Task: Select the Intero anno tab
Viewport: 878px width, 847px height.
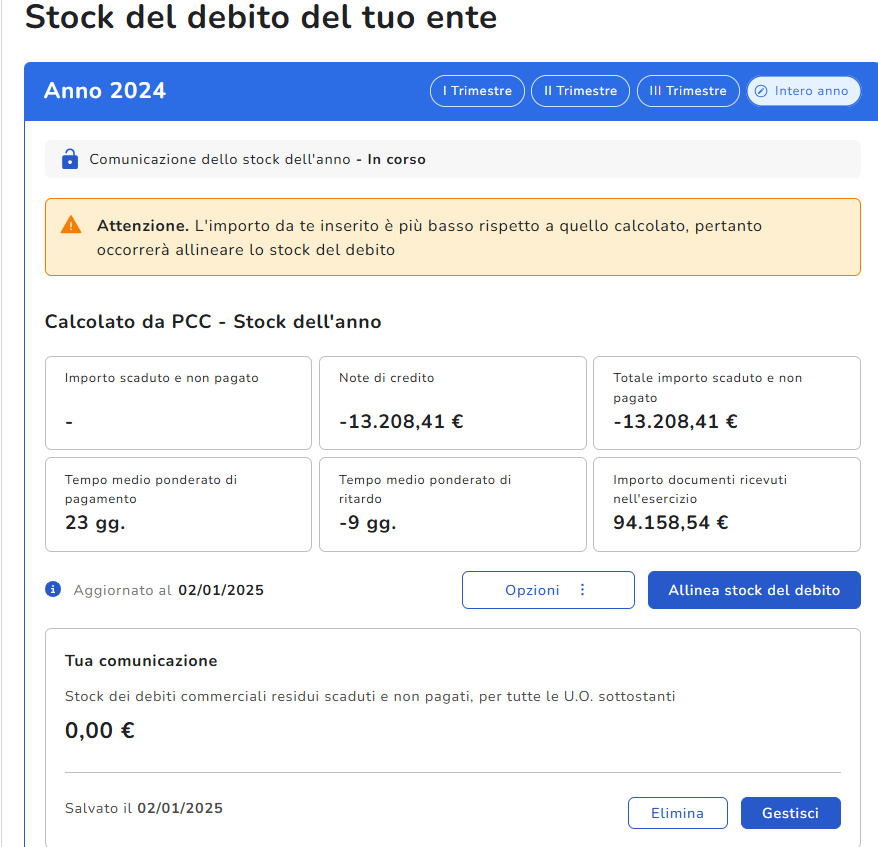Action: [x=803, y=91]
